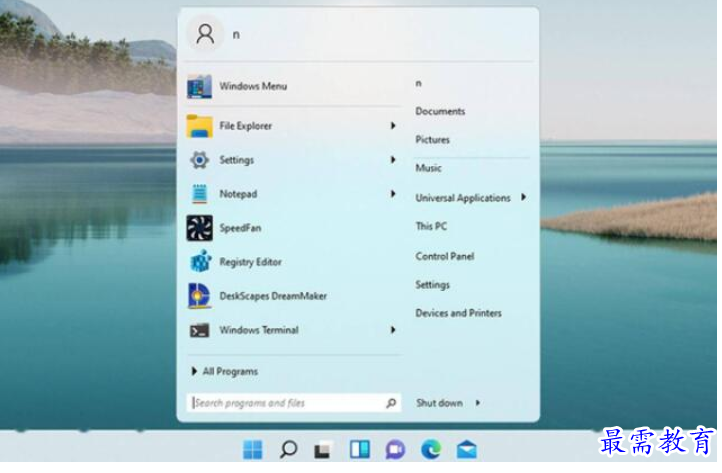Click the Windows Start button on taskbar
The width and height of the screenshot is (722, 473).
pos(253,450)
